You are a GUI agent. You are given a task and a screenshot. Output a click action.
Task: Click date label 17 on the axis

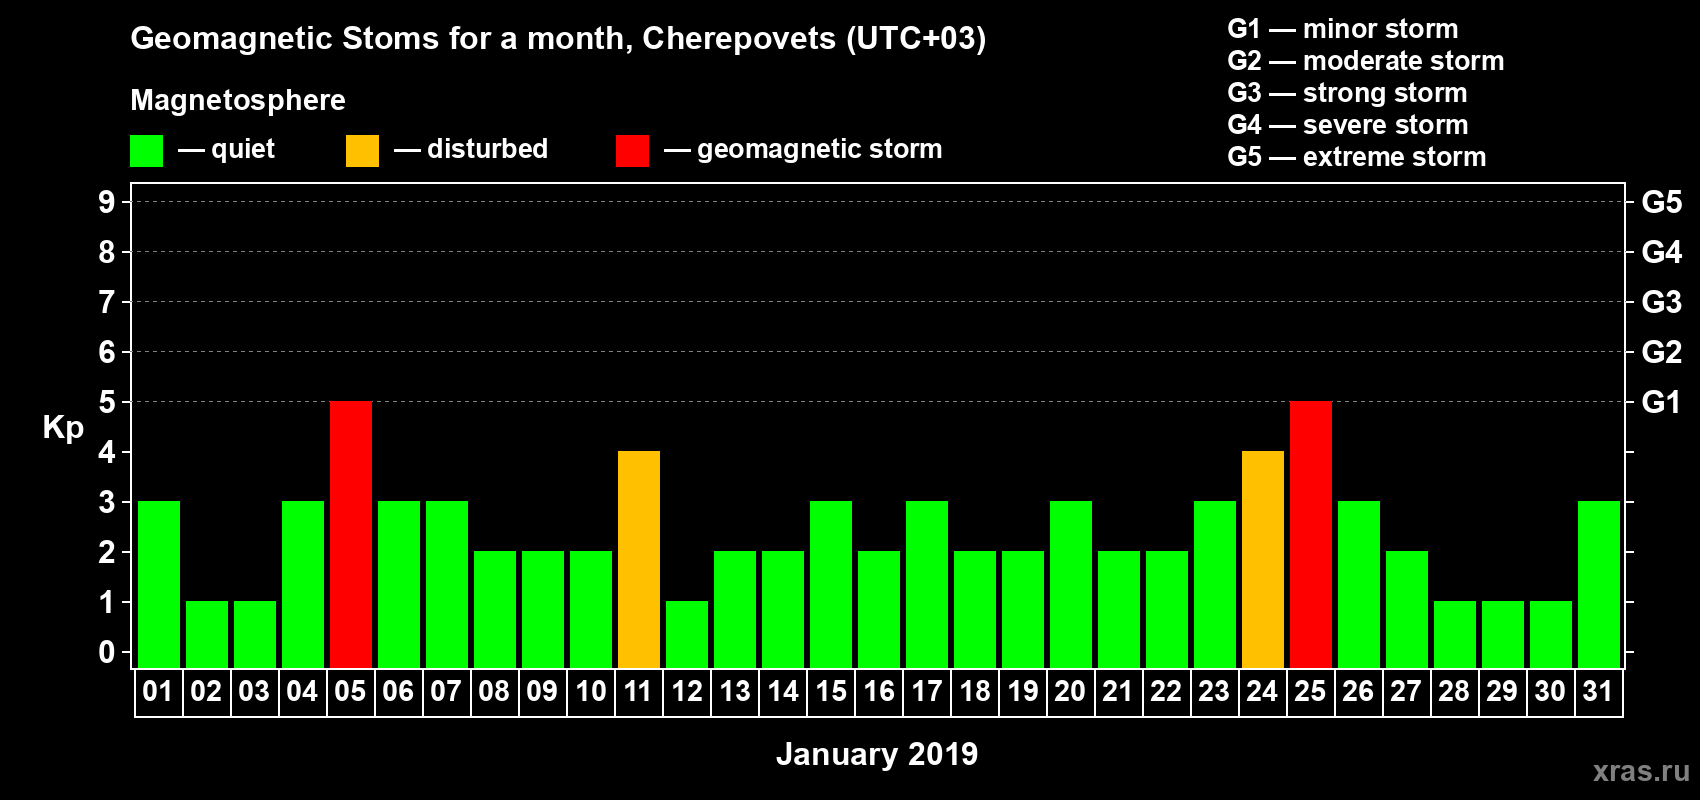coord(926,691)
